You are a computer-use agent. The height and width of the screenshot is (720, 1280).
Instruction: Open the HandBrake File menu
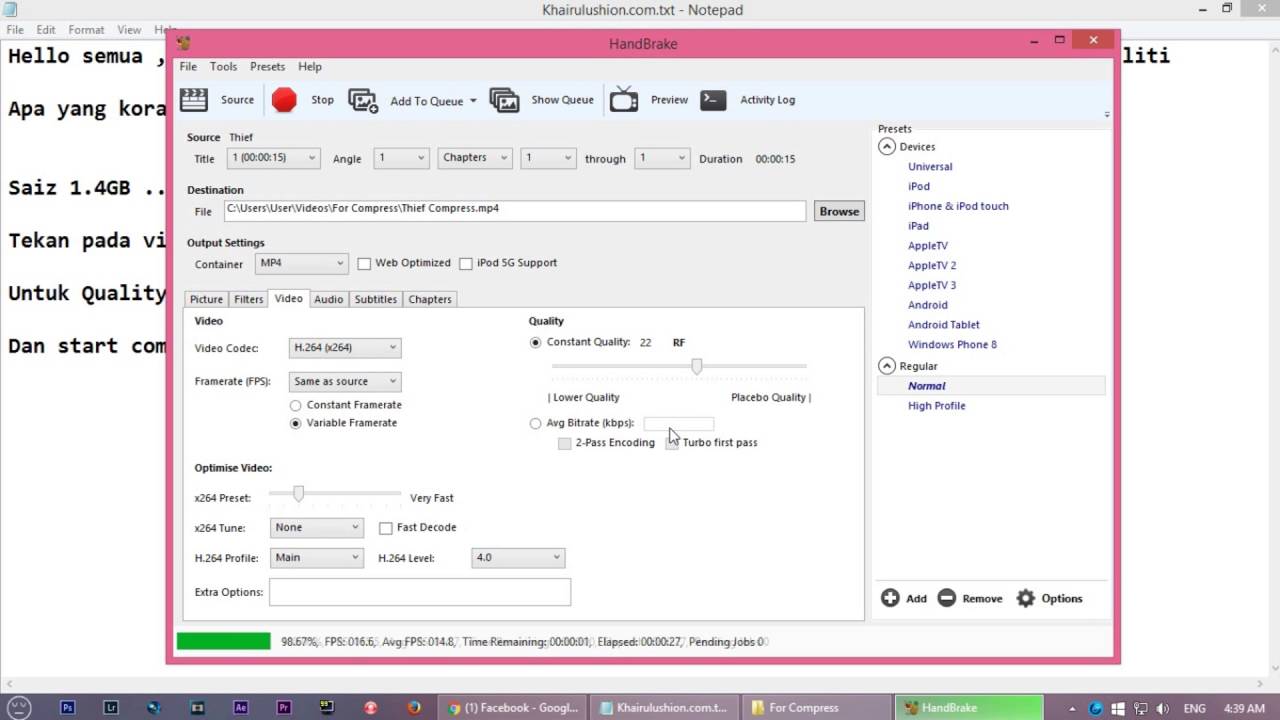pyautogui.click(x=188, y=66)
